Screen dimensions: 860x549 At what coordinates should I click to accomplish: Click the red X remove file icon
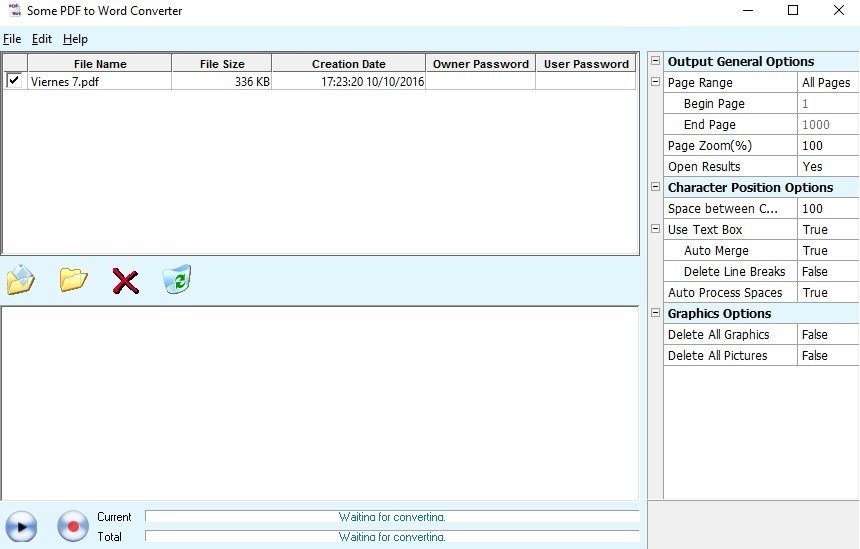point(126,281)
